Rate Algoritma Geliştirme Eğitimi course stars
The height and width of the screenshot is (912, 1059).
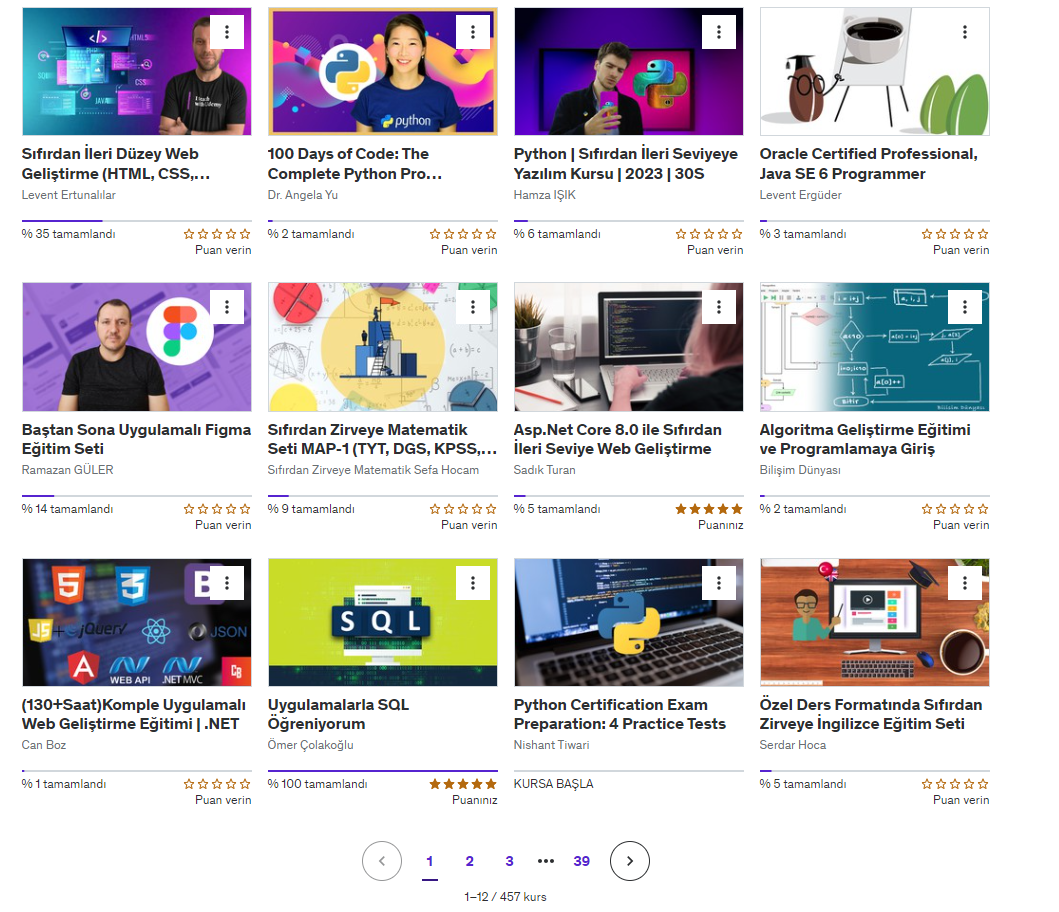click(954, 509)
